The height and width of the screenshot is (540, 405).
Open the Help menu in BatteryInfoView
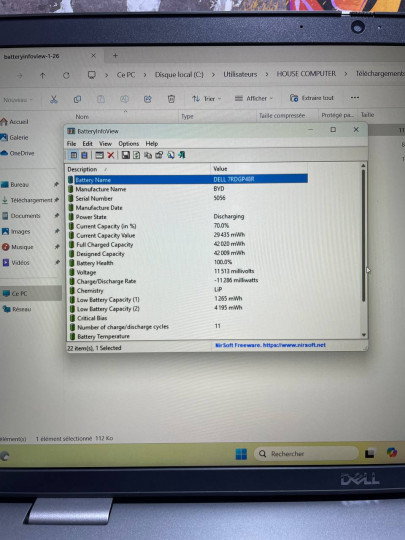[152, 144]
